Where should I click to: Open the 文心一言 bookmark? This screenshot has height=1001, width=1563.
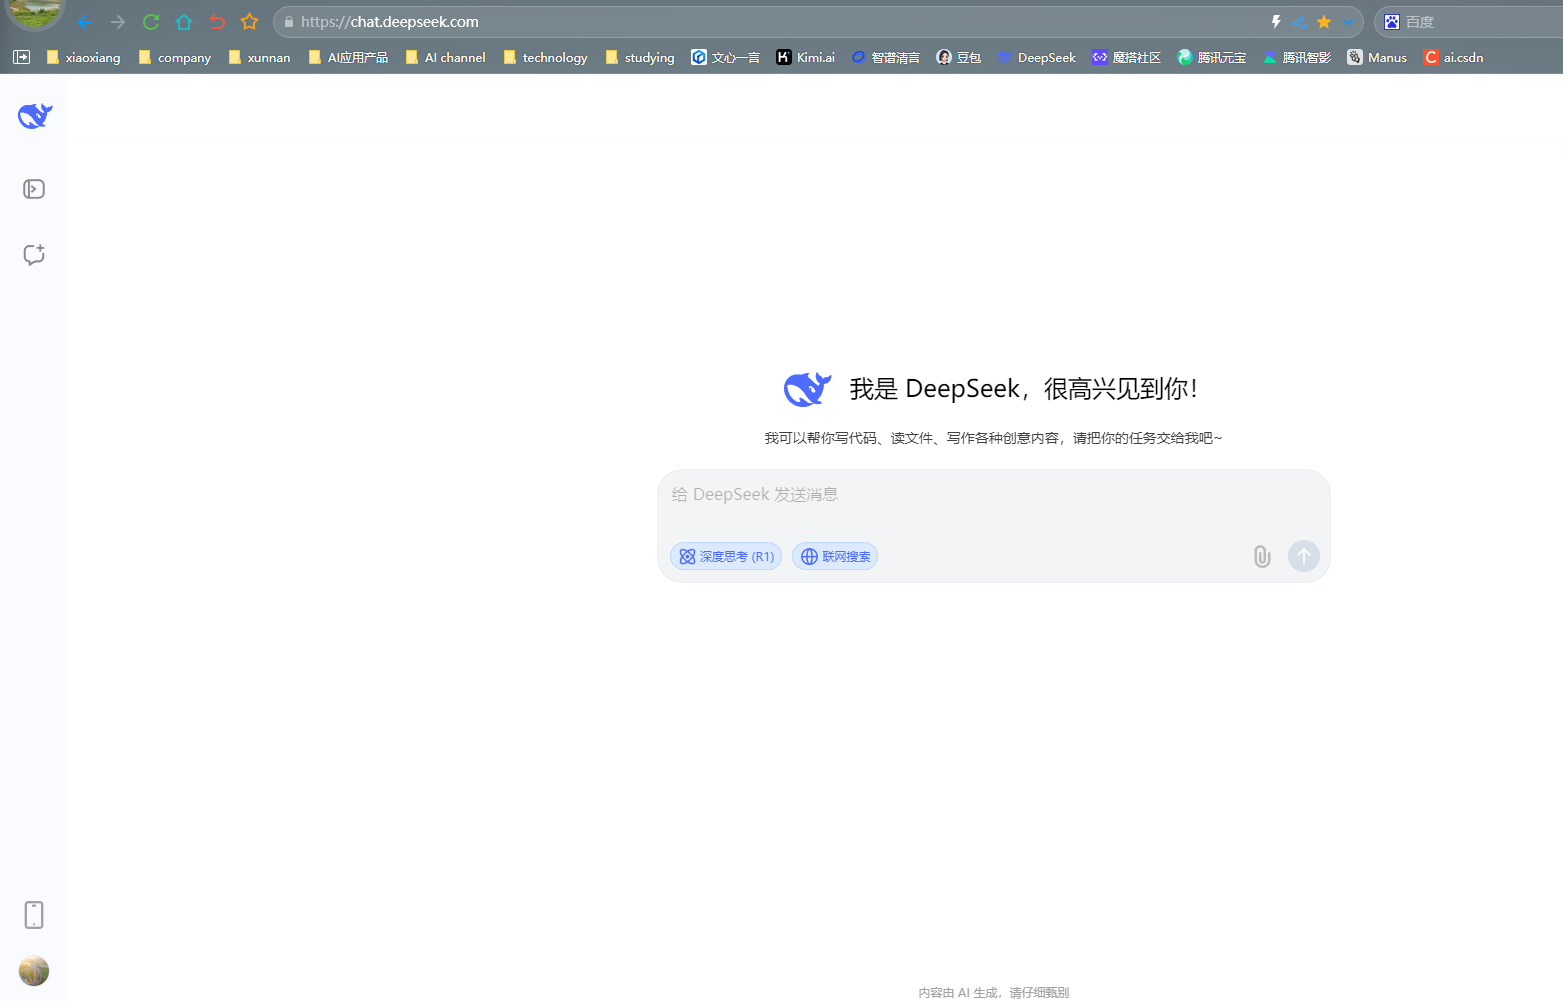[725, 58]
